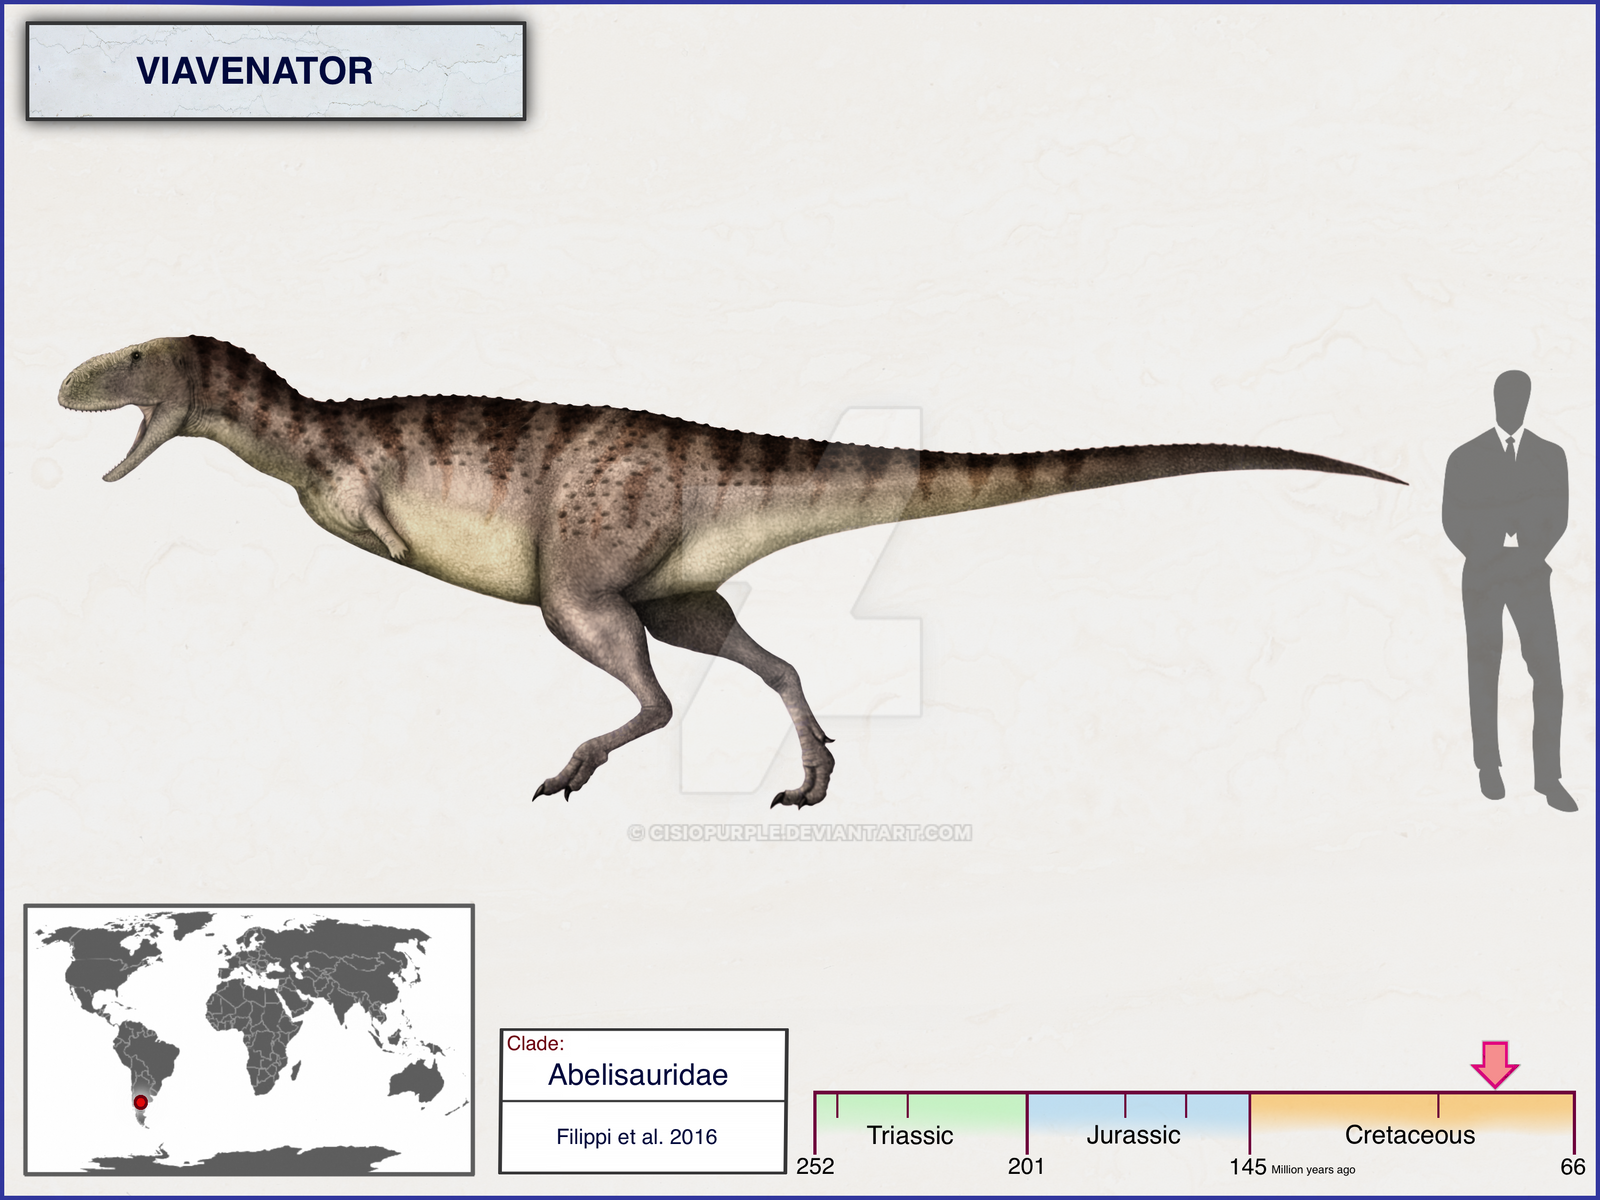This screenshot has height=1200, width=1600.
Task: Click the red location dot on the map
Action: [140, 1102]
